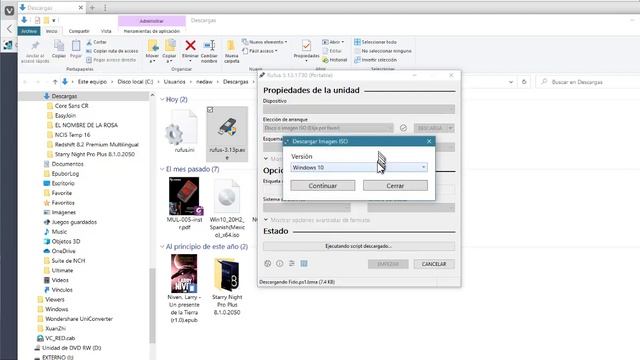Open Documentos in navigation pane
This screenshot has width=640, height=360.
67,164
